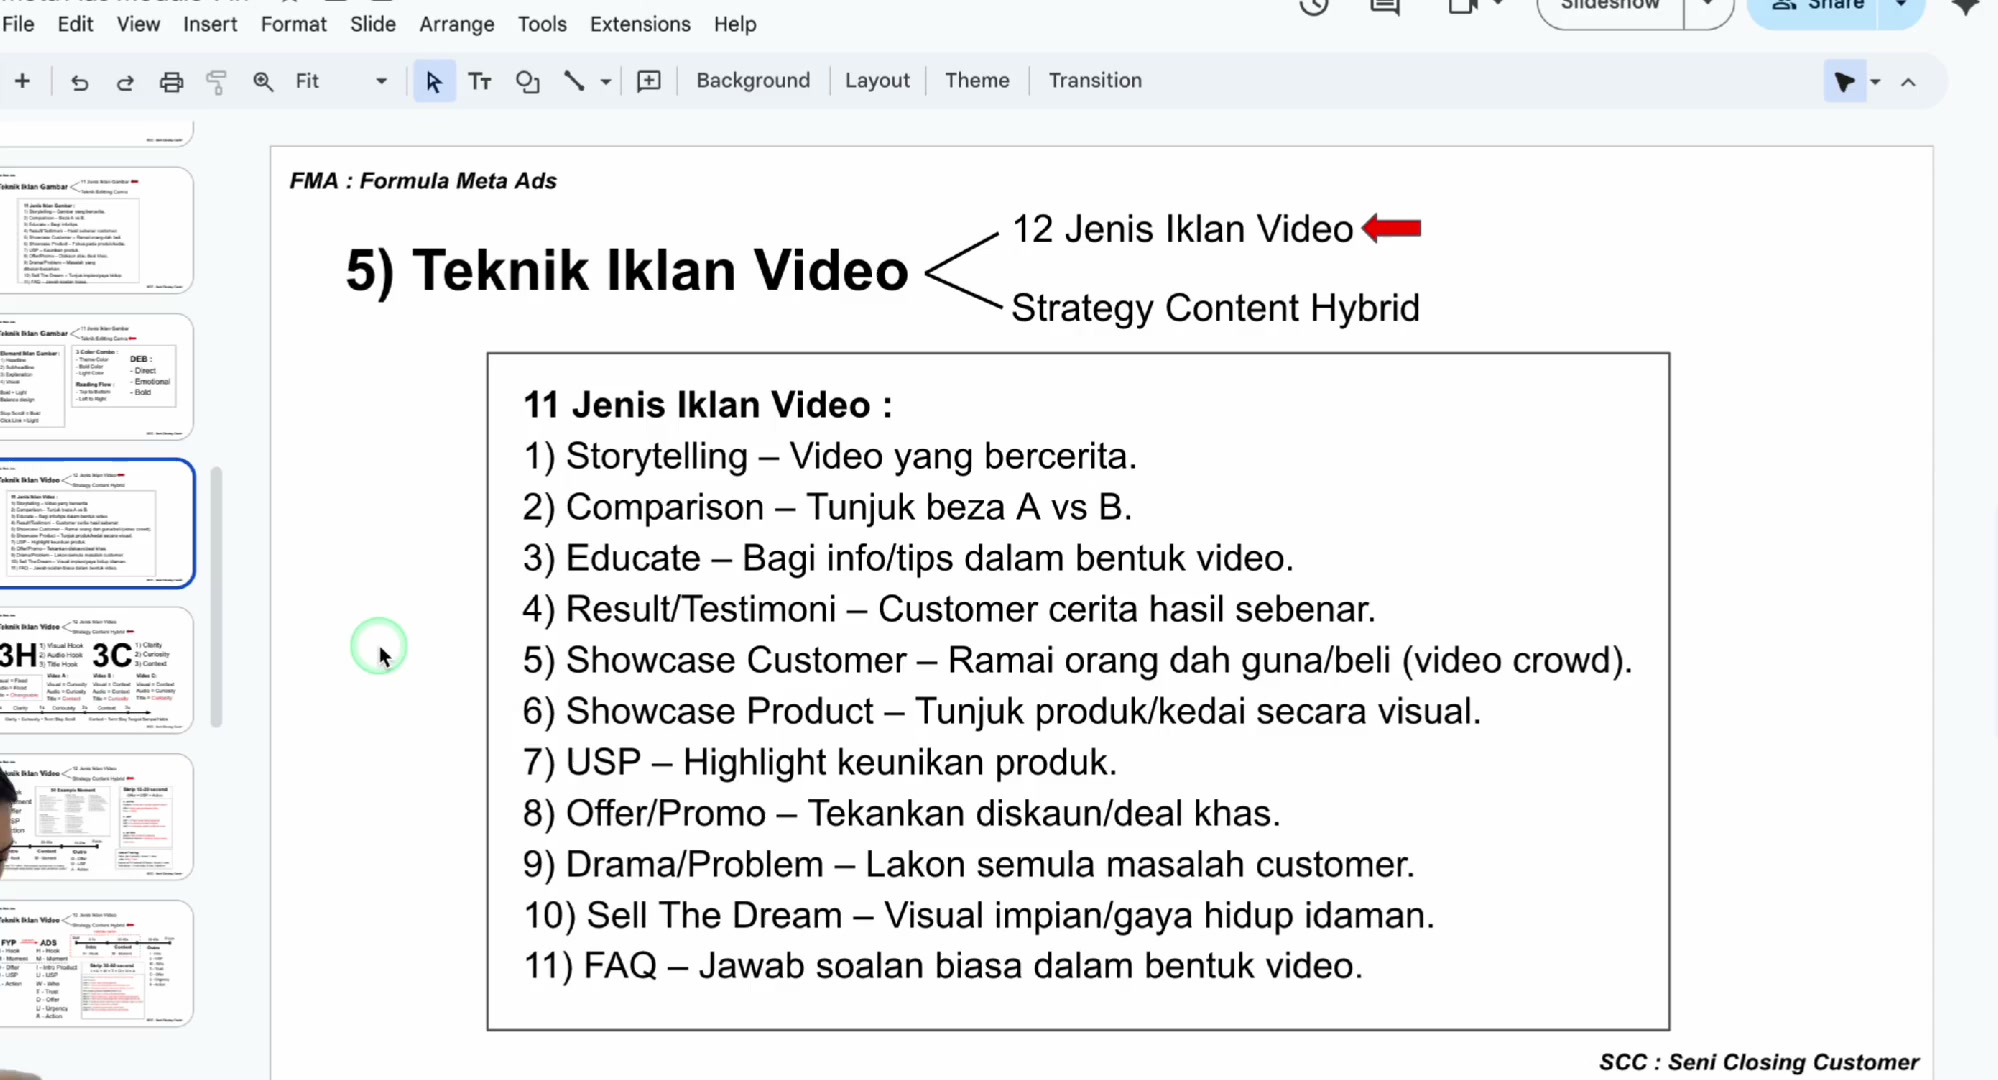
Task: Open the Arrange menu
Action: point(456,24)
